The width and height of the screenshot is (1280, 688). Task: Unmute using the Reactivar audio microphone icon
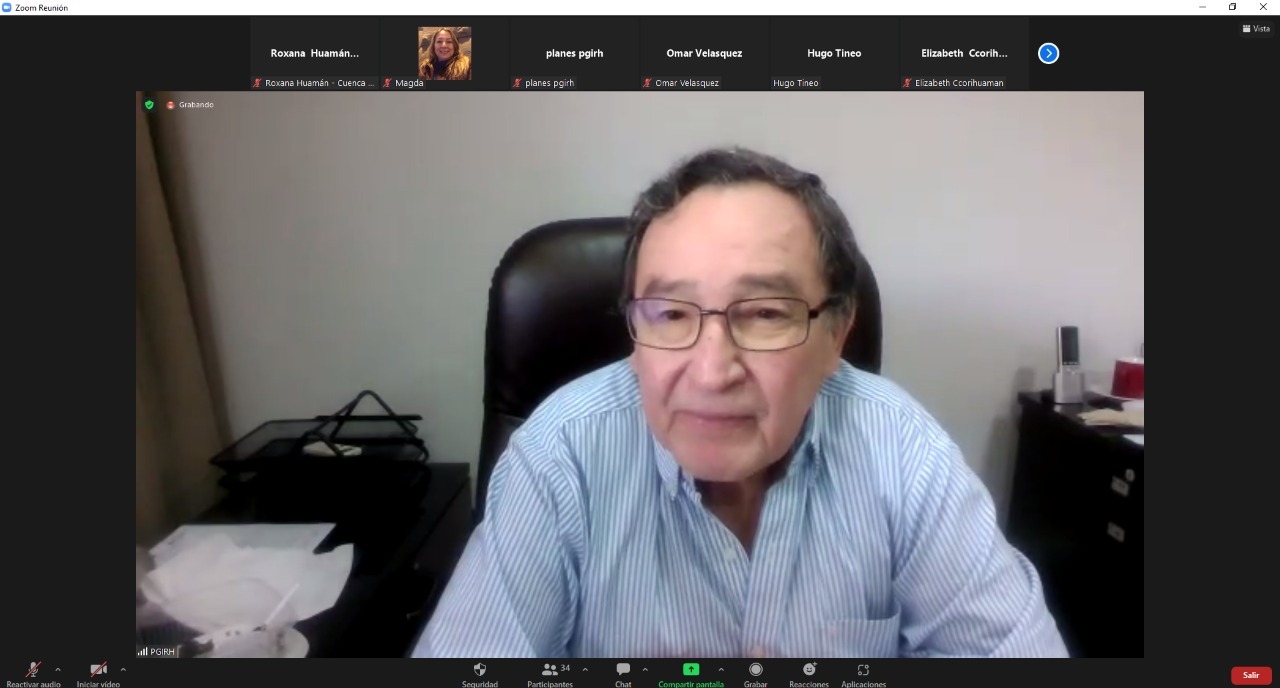(33, 670)
